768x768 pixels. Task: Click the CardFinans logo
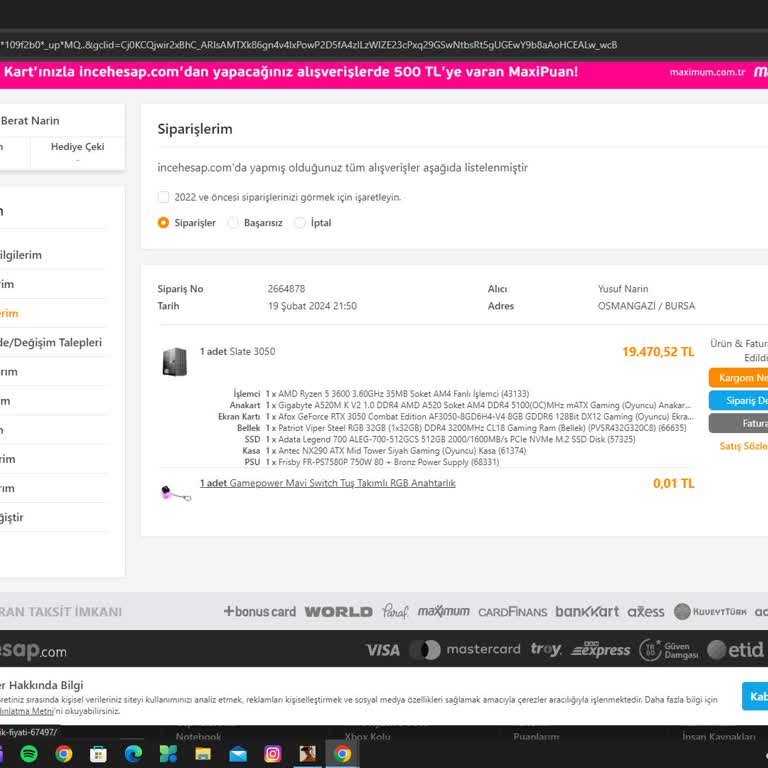point(512,612)
